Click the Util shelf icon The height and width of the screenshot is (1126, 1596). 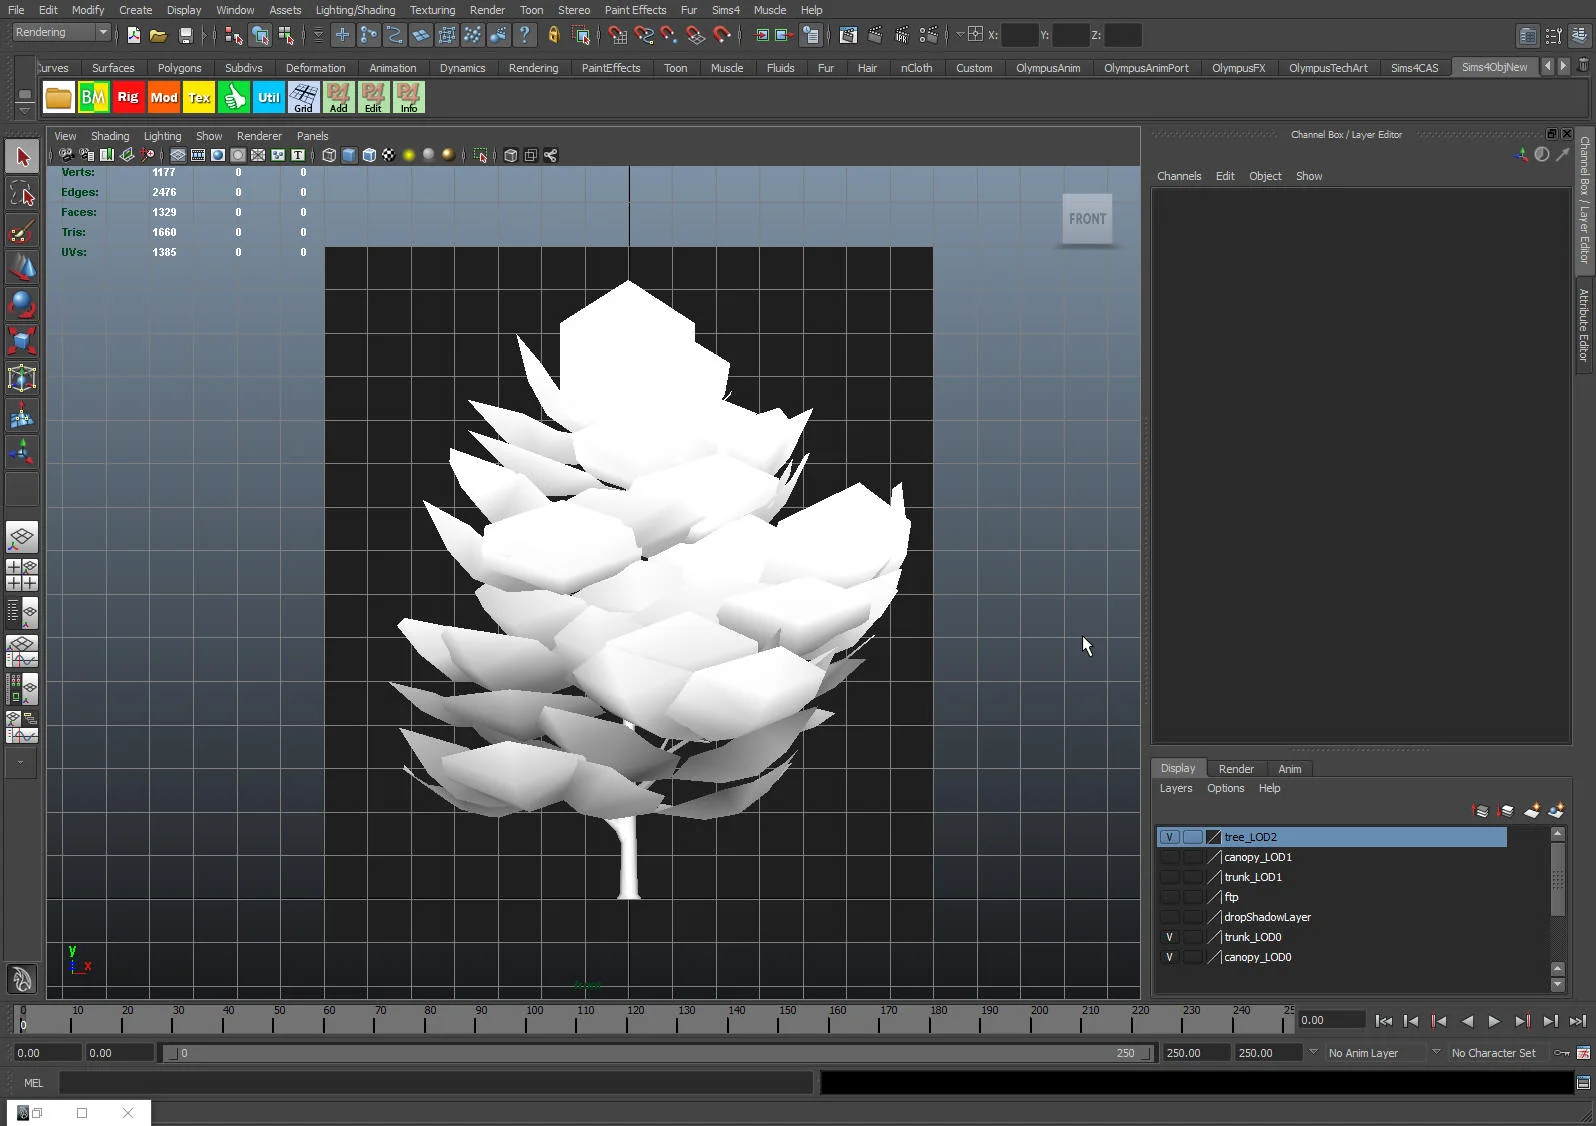268,97
